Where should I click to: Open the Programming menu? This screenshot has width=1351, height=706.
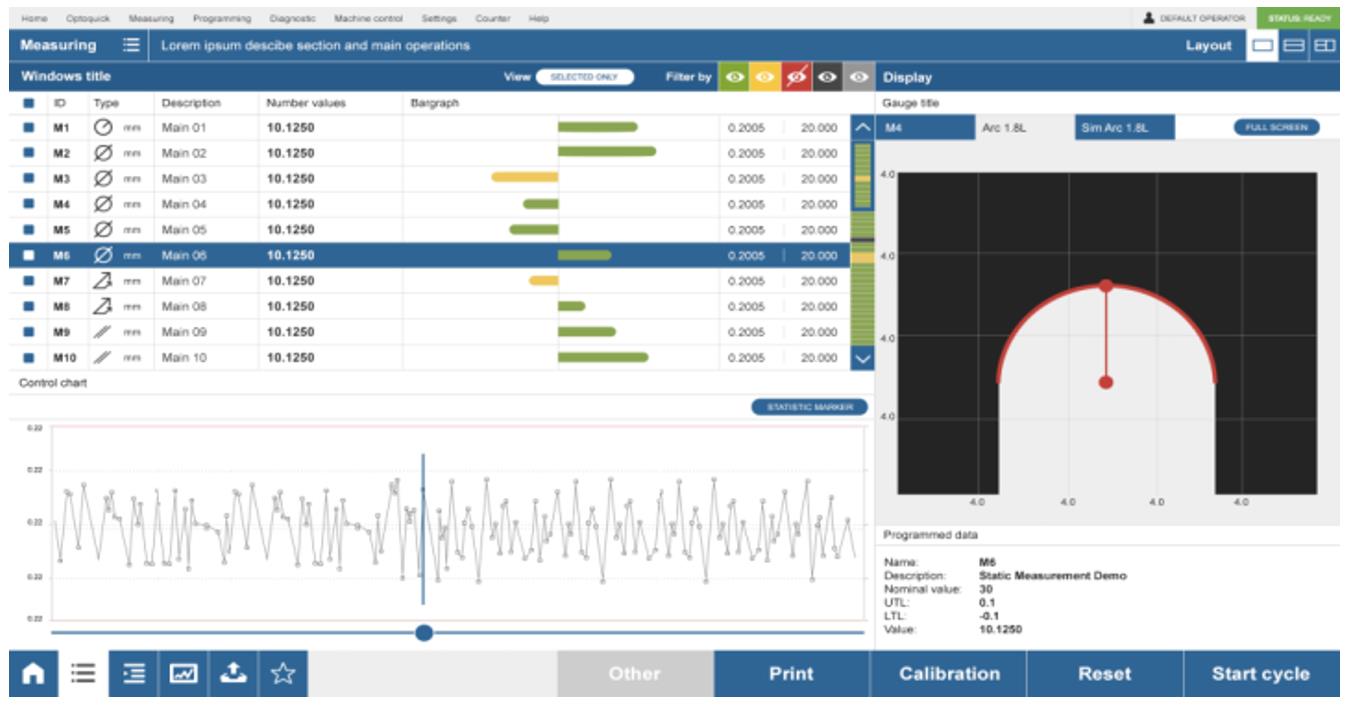[221, 19]
